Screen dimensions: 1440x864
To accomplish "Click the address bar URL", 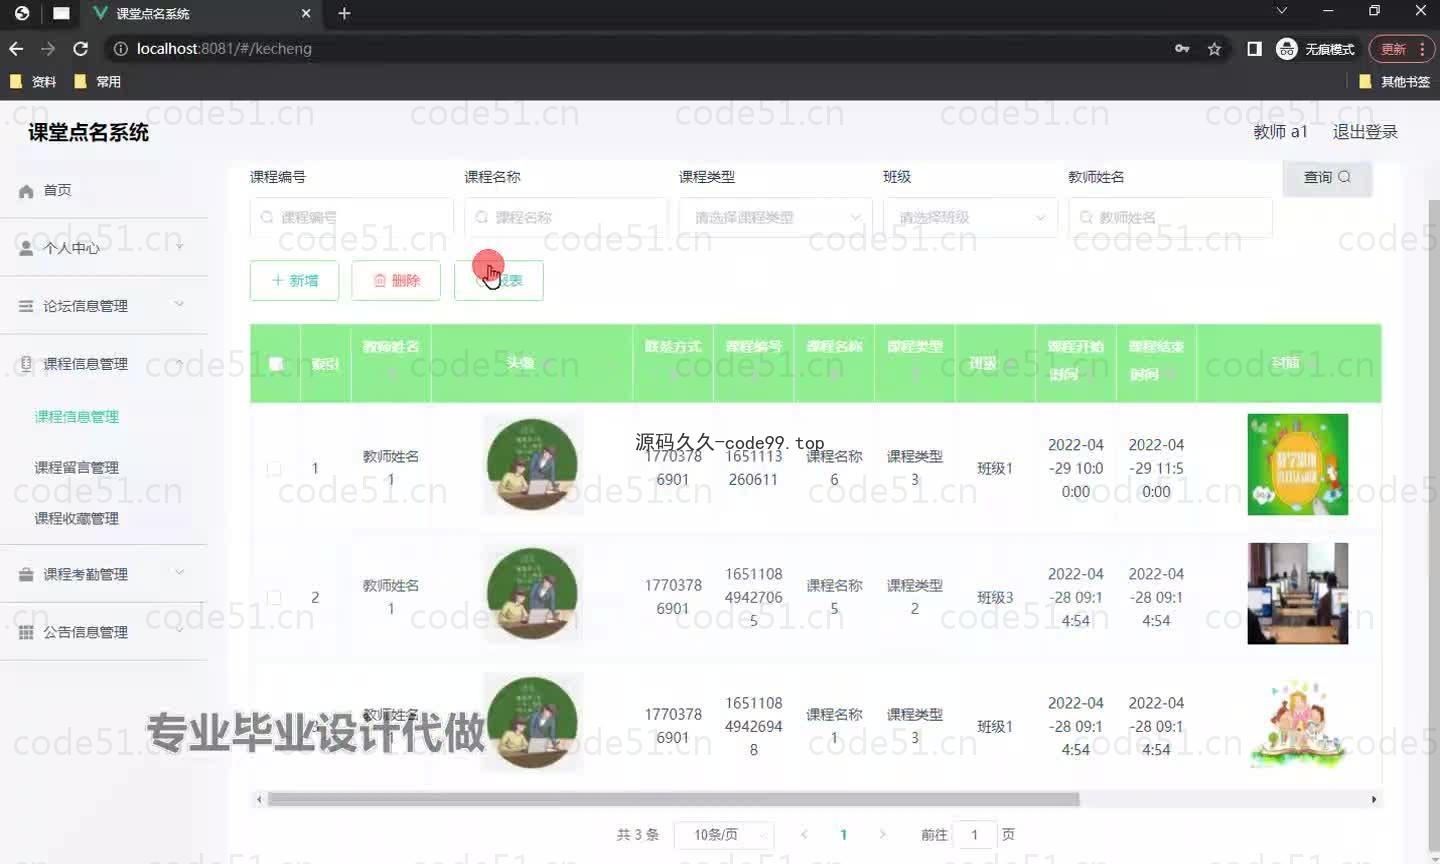I will [x=224, y=48].
